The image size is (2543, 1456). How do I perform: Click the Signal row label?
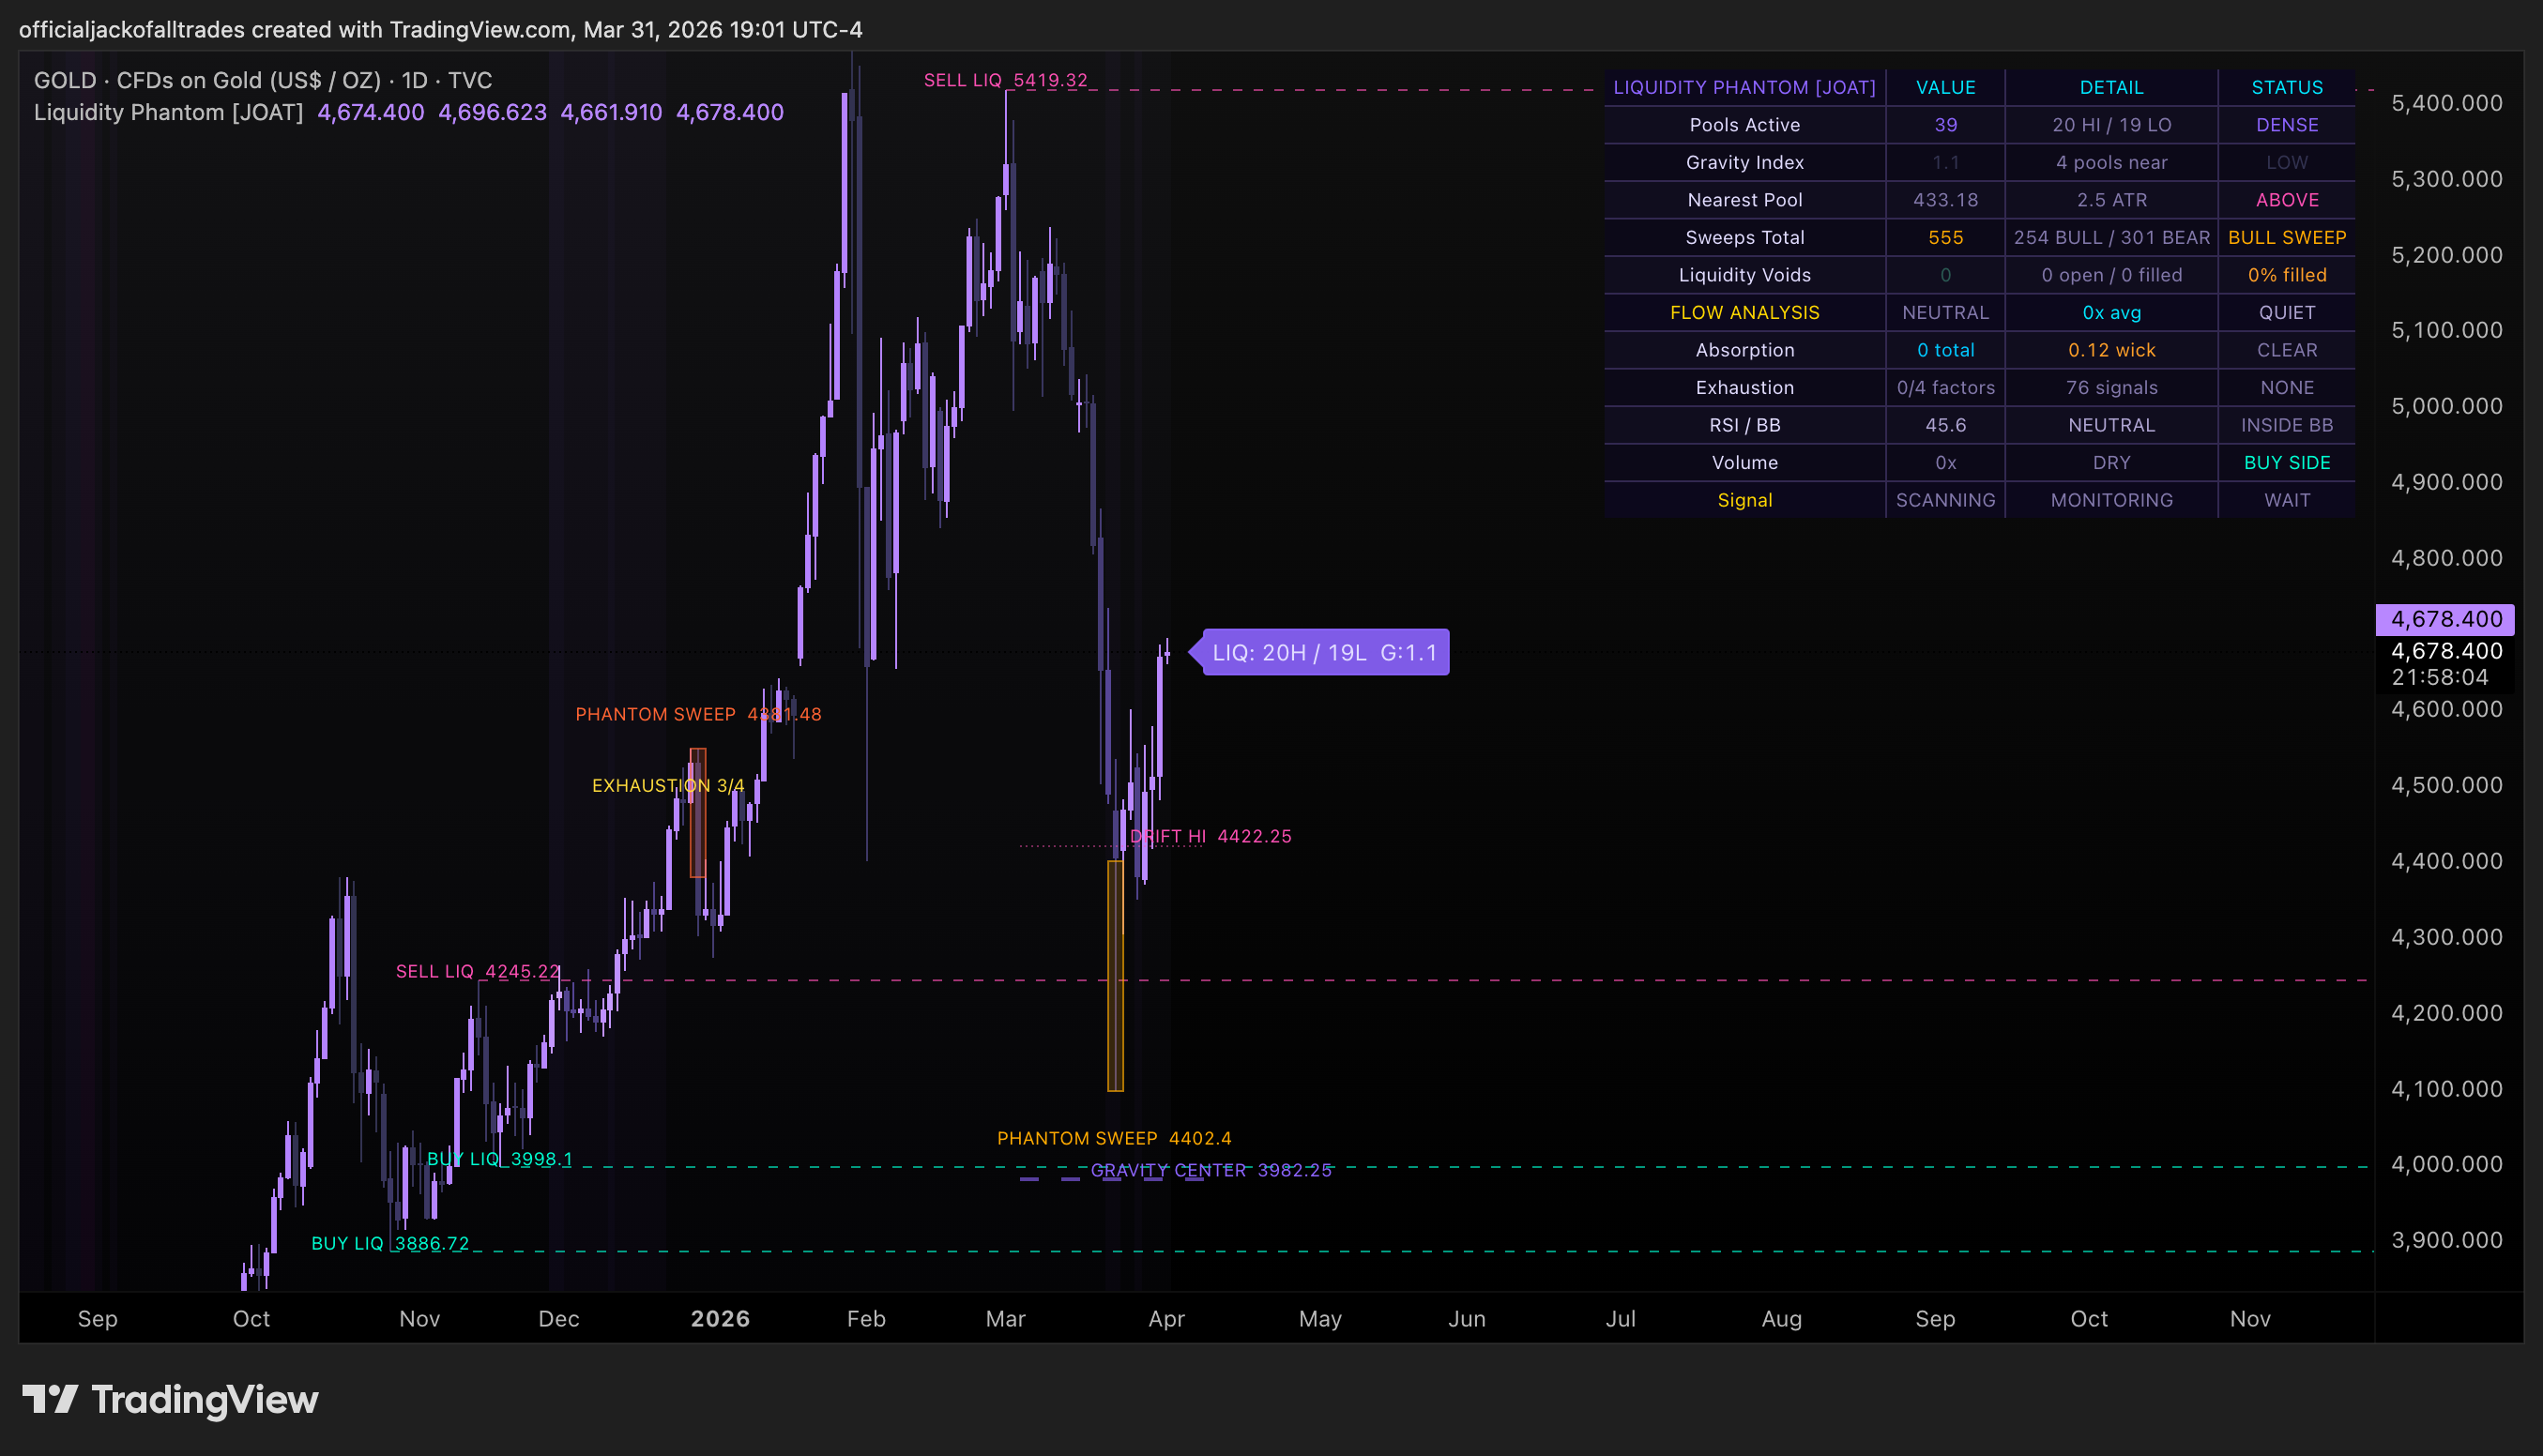coord(1744,500)
